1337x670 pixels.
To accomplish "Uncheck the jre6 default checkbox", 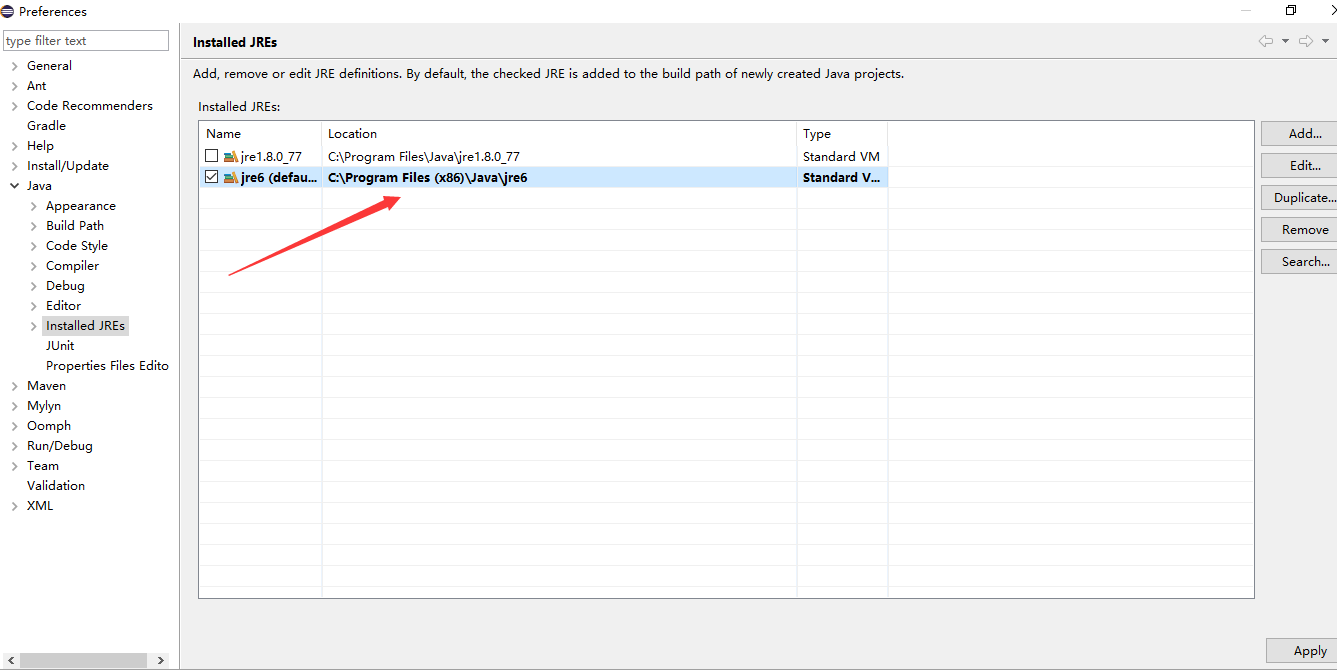I will click(211, 178).
